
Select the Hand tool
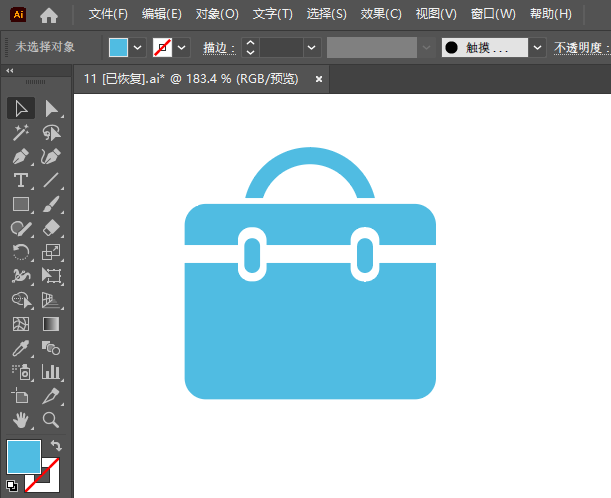point(21,420)
